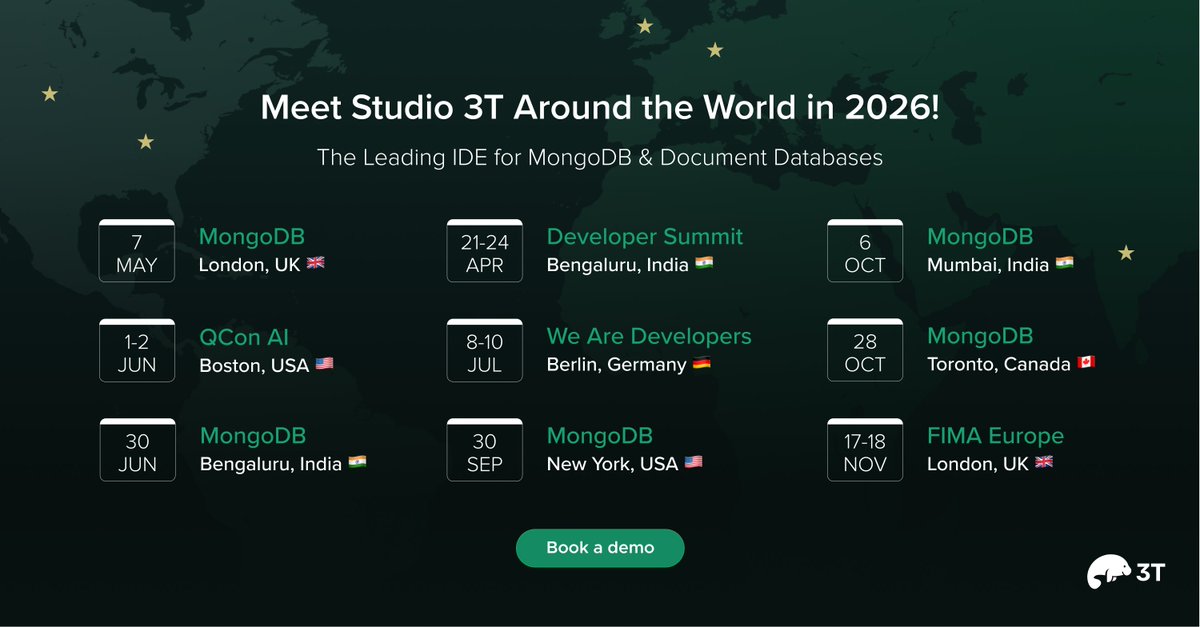Click the 'Berlin, Germany' location text

click(617, 365)
